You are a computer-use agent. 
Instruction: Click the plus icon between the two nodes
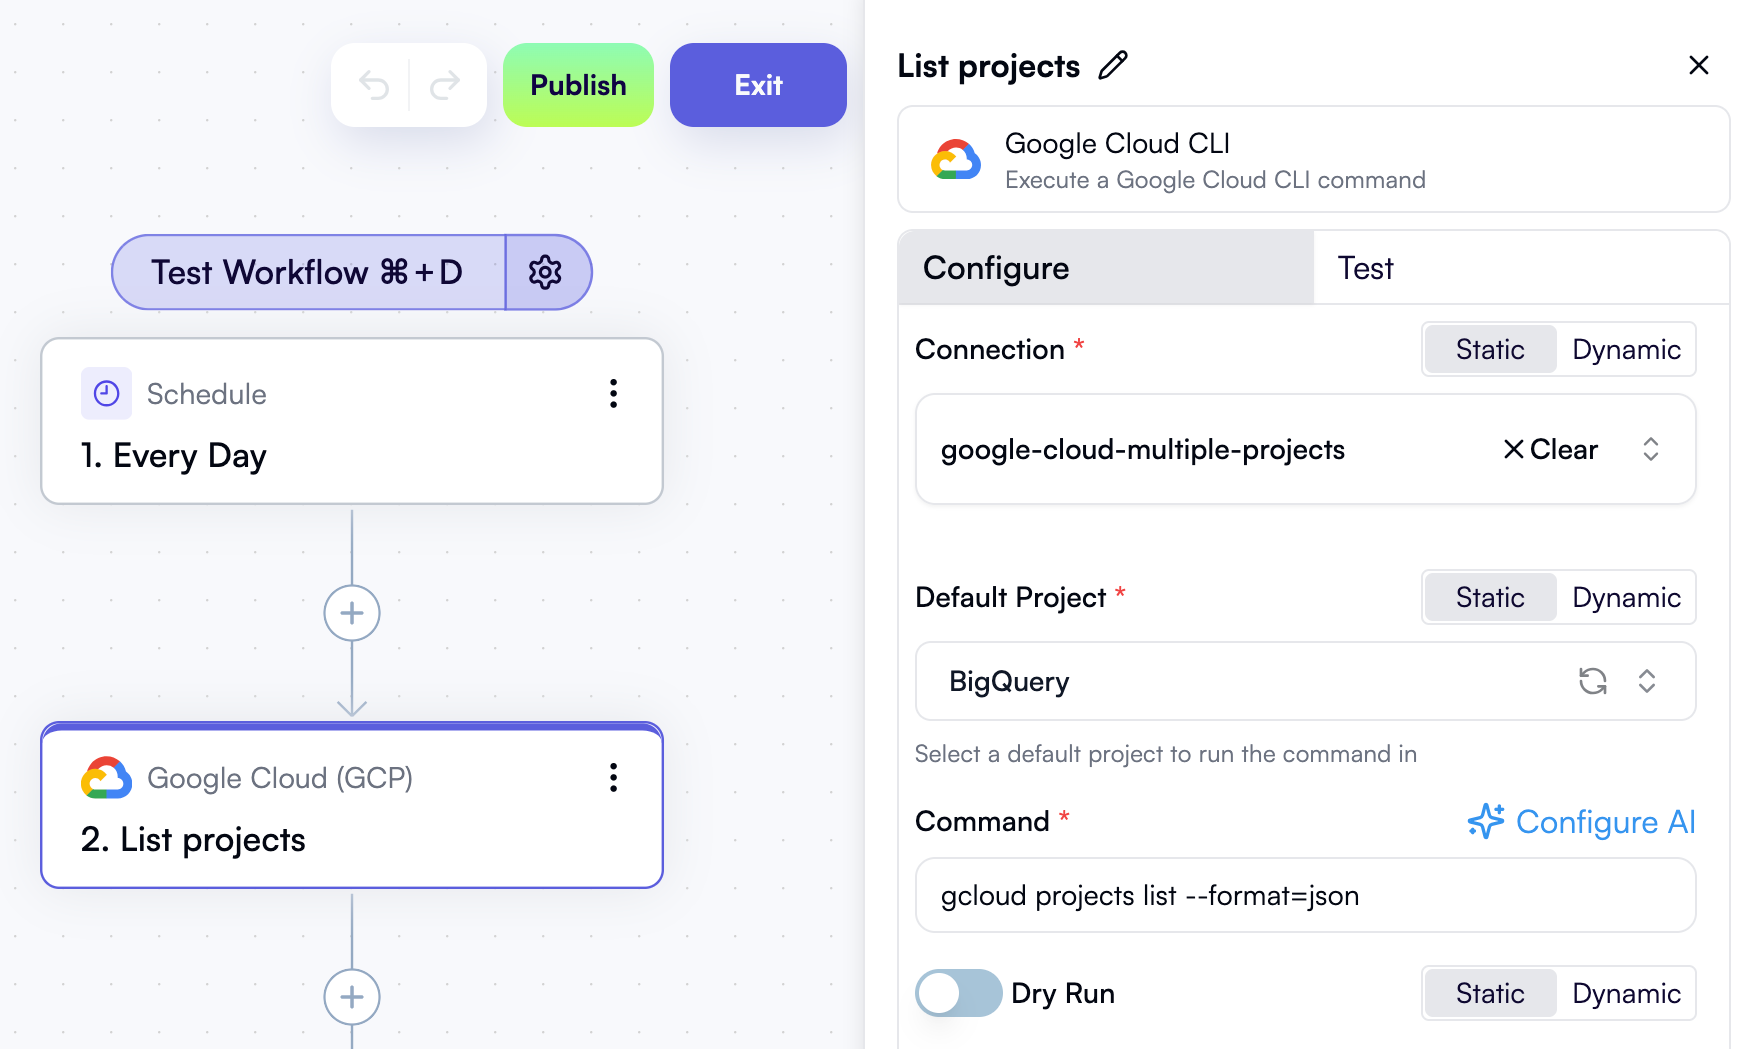coord(351,613)
